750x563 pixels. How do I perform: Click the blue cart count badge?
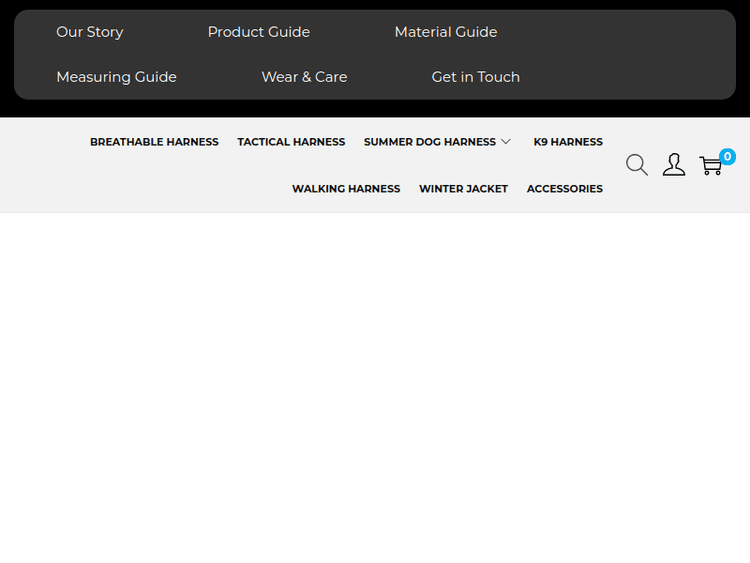(727, 156)
